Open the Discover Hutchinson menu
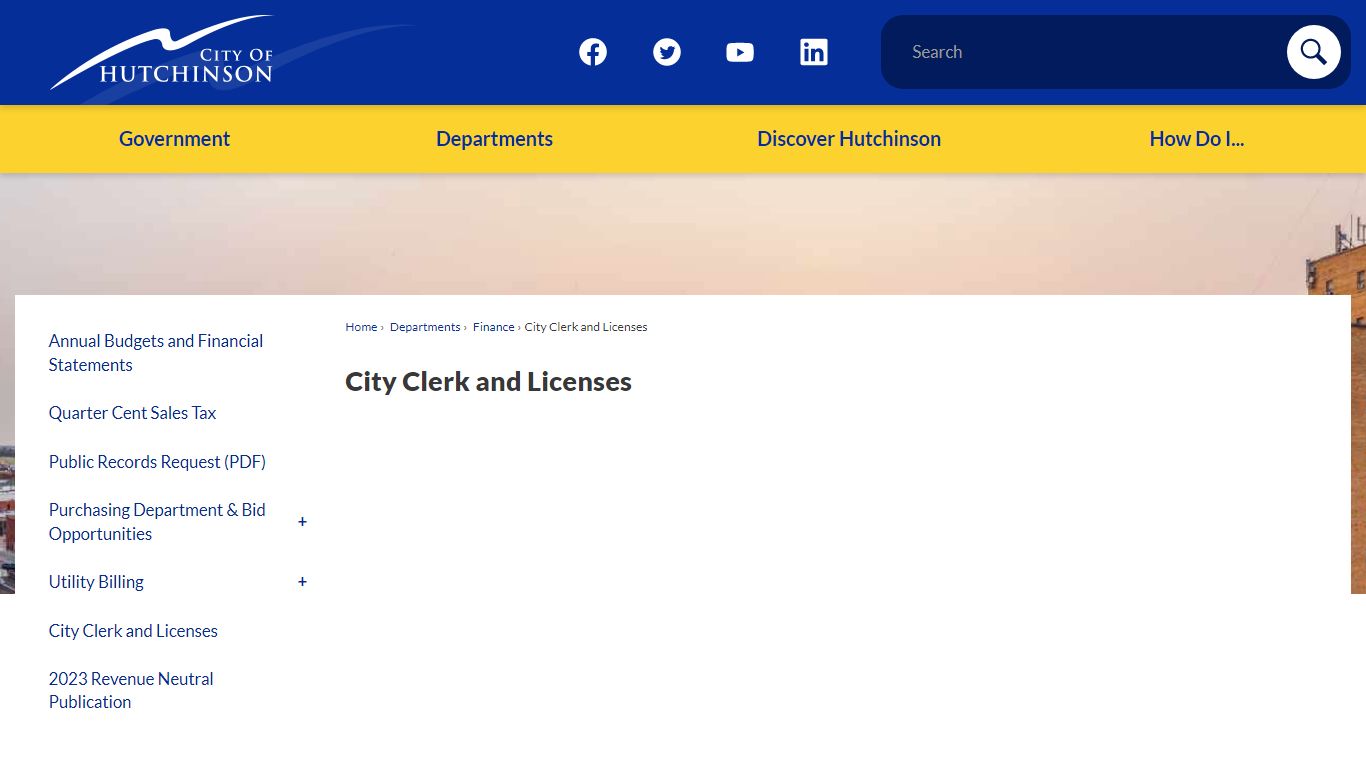Screen dimensions: 1366x768 849,139
